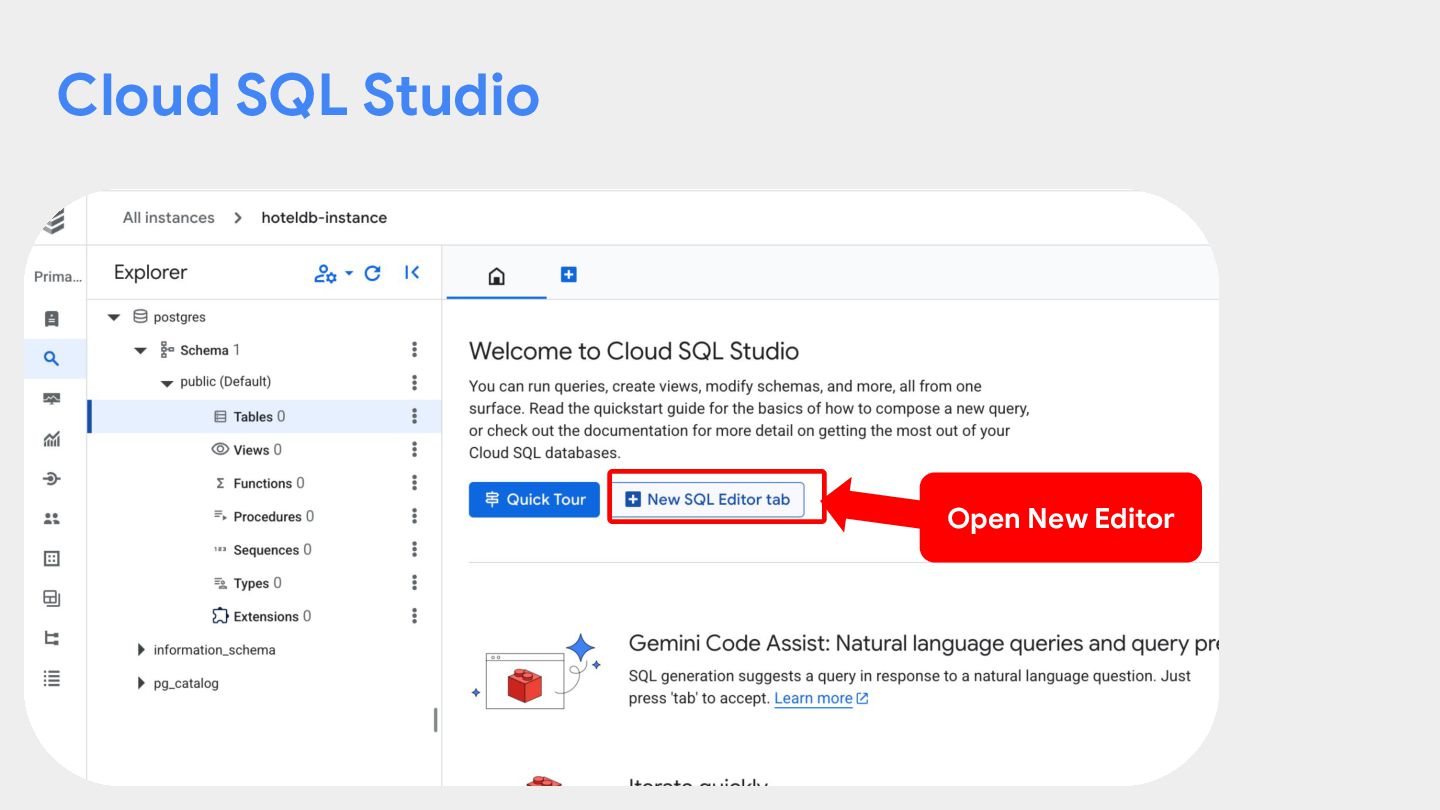This screenshot has width=1440, height=810.
Task: Open more options for Views row
Action: pos(414,450)
